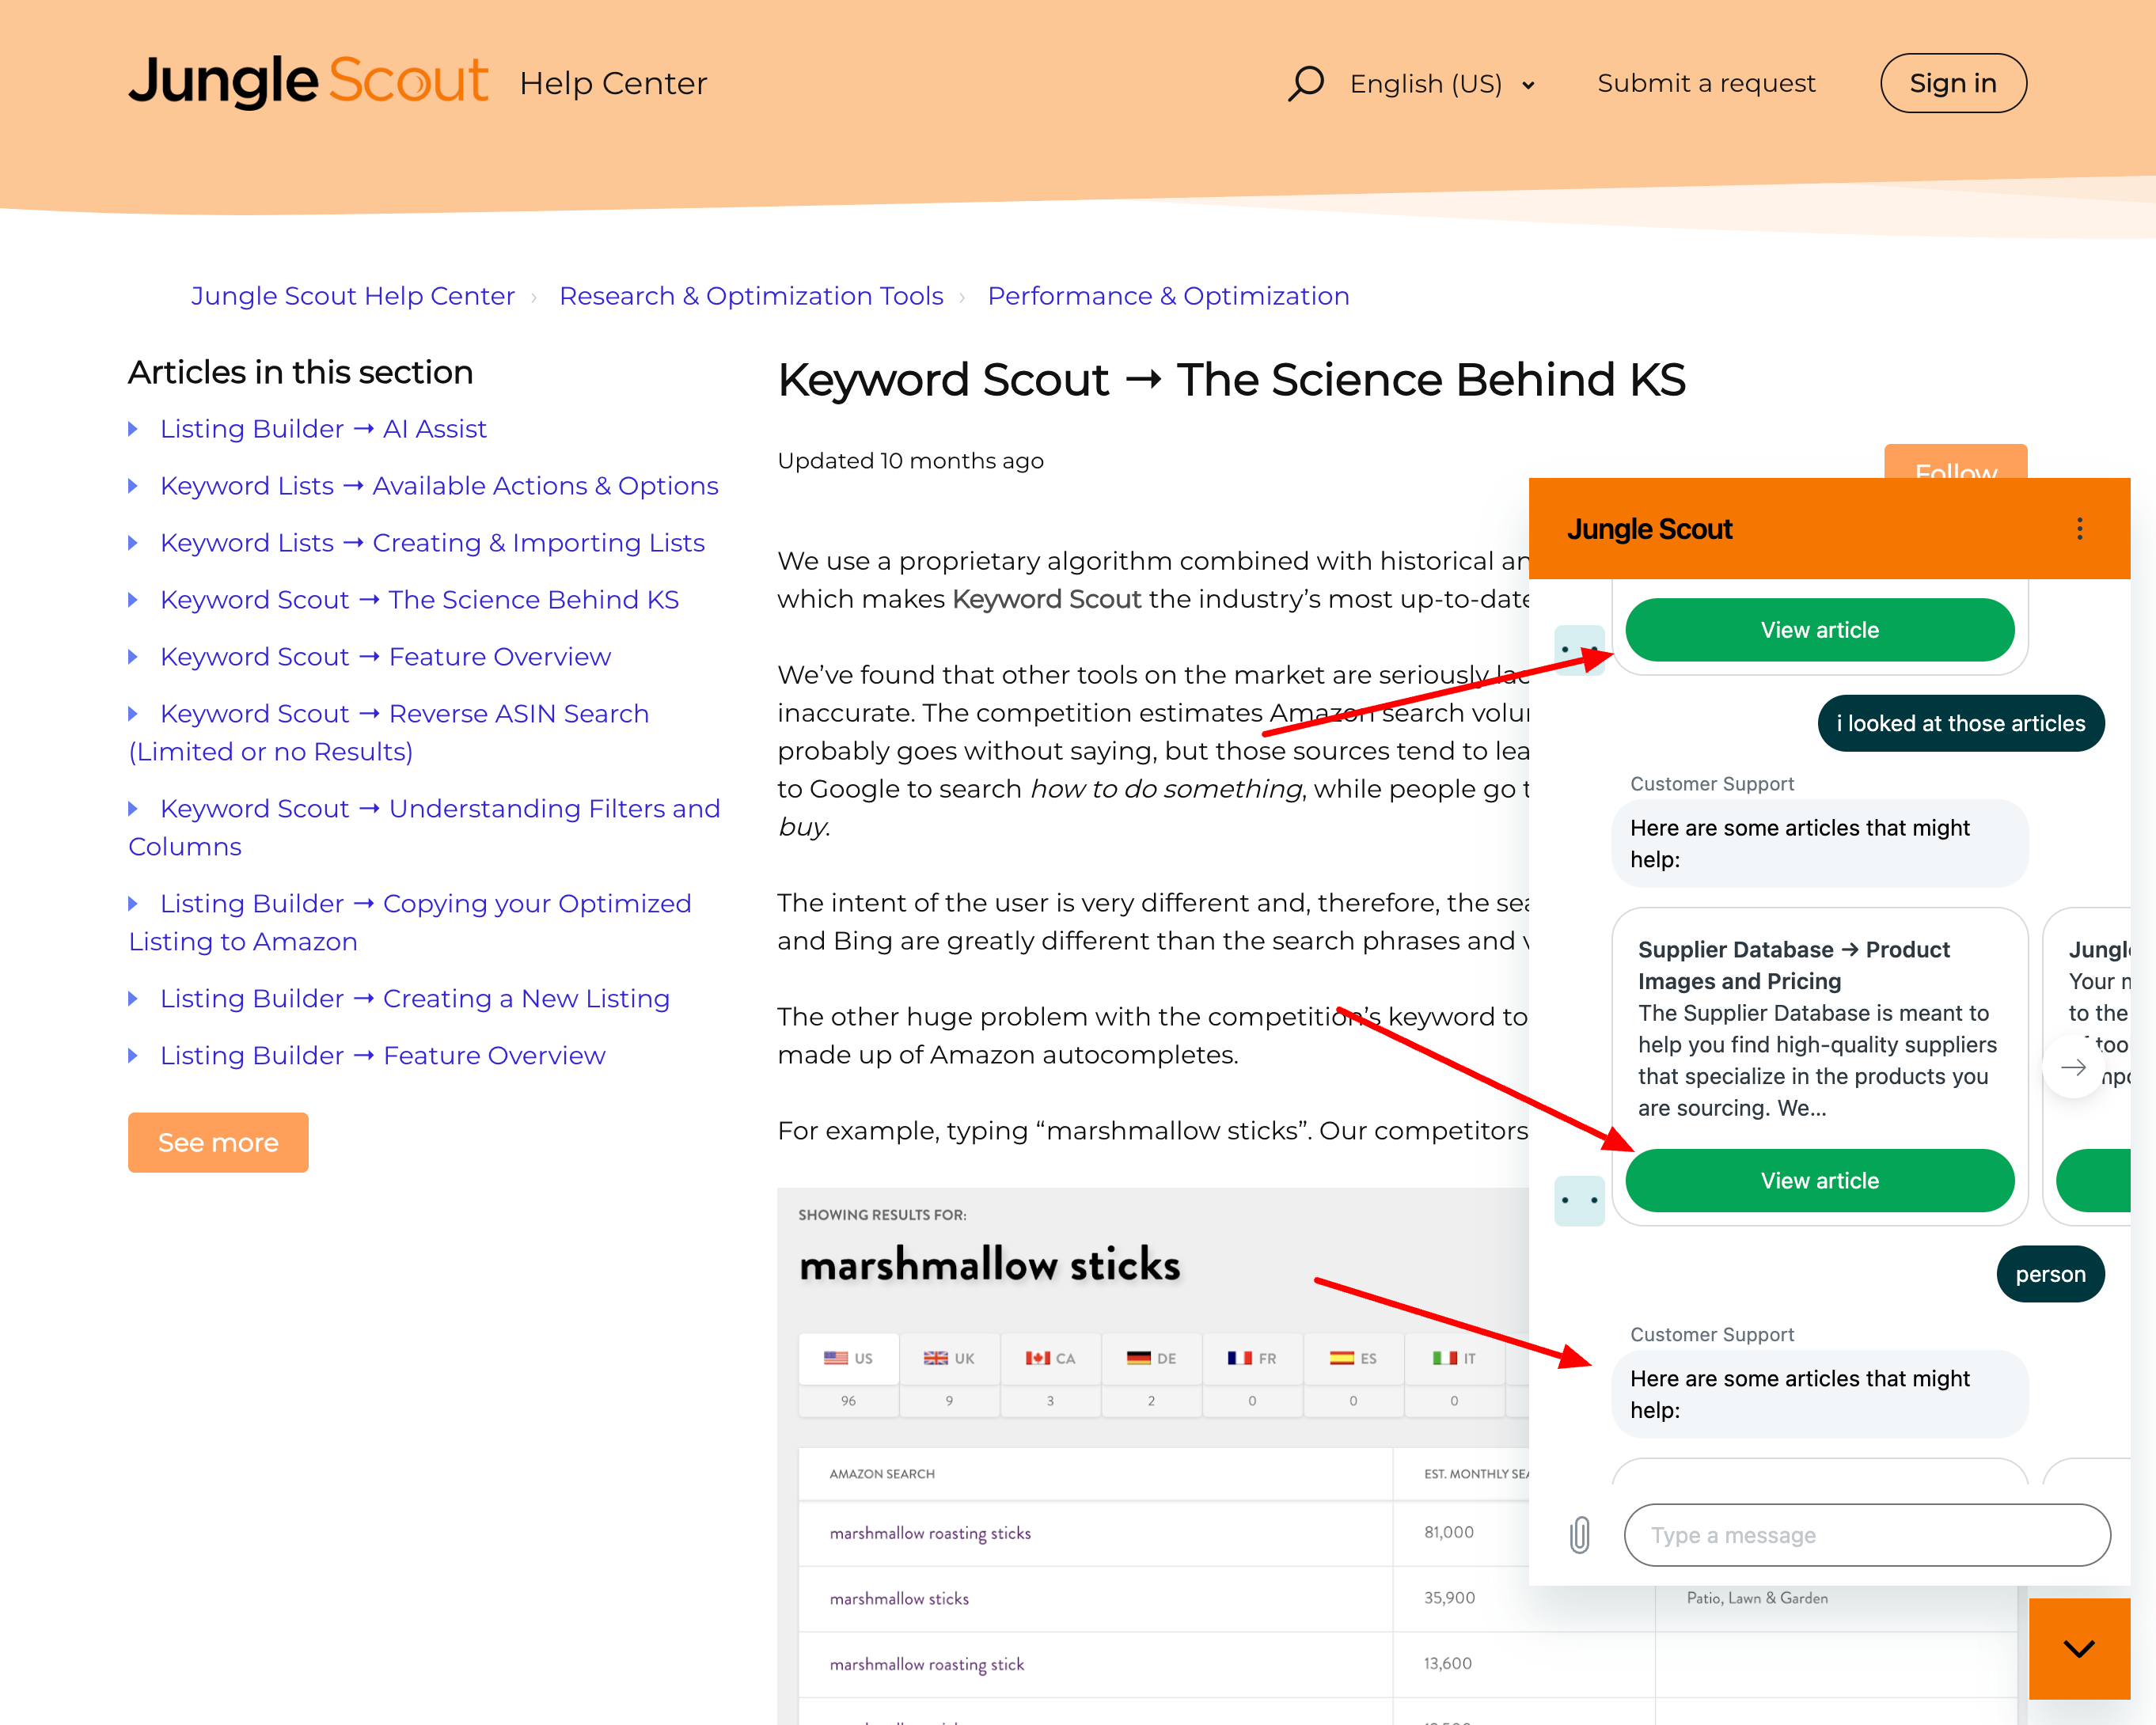Click View article under Supplier Database card
The height and width of the screenshot is (1725, 2156).
coord(1819,1181)
